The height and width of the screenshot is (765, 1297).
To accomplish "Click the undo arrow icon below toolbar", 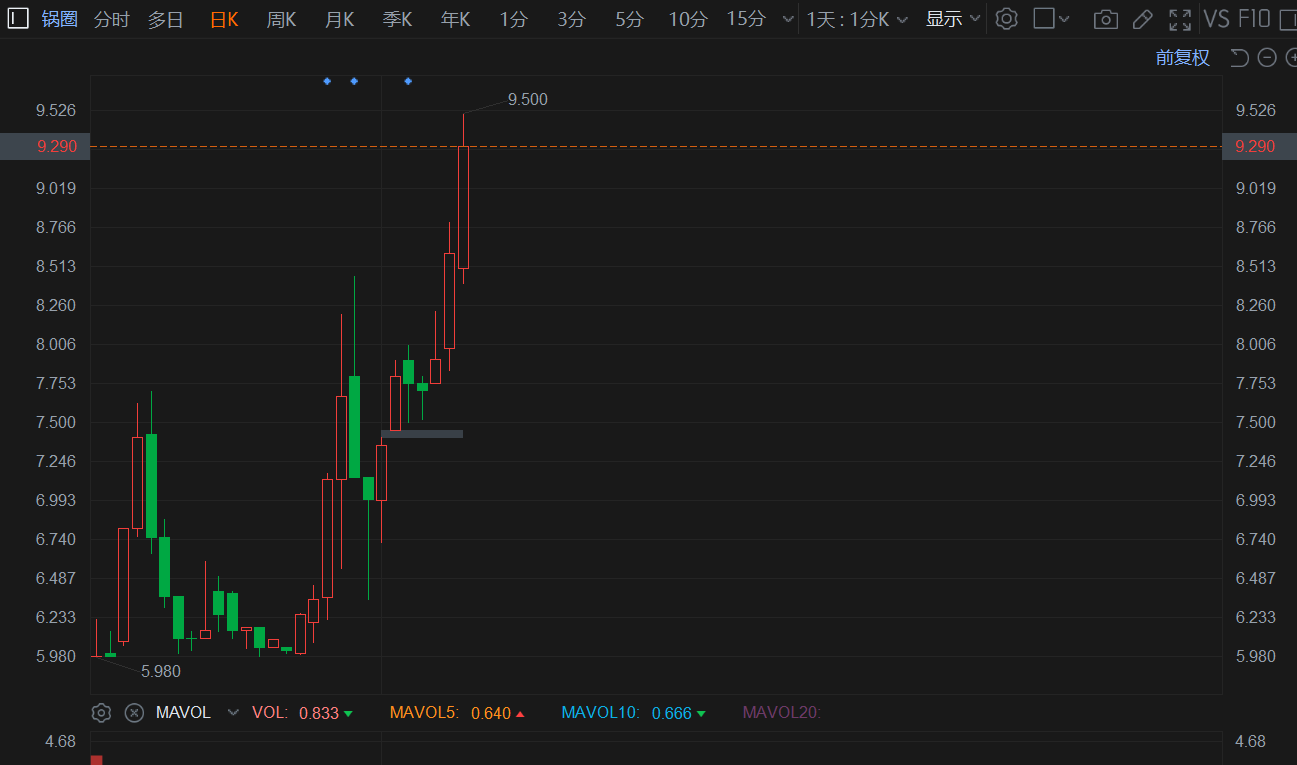I will (1239, 58).
